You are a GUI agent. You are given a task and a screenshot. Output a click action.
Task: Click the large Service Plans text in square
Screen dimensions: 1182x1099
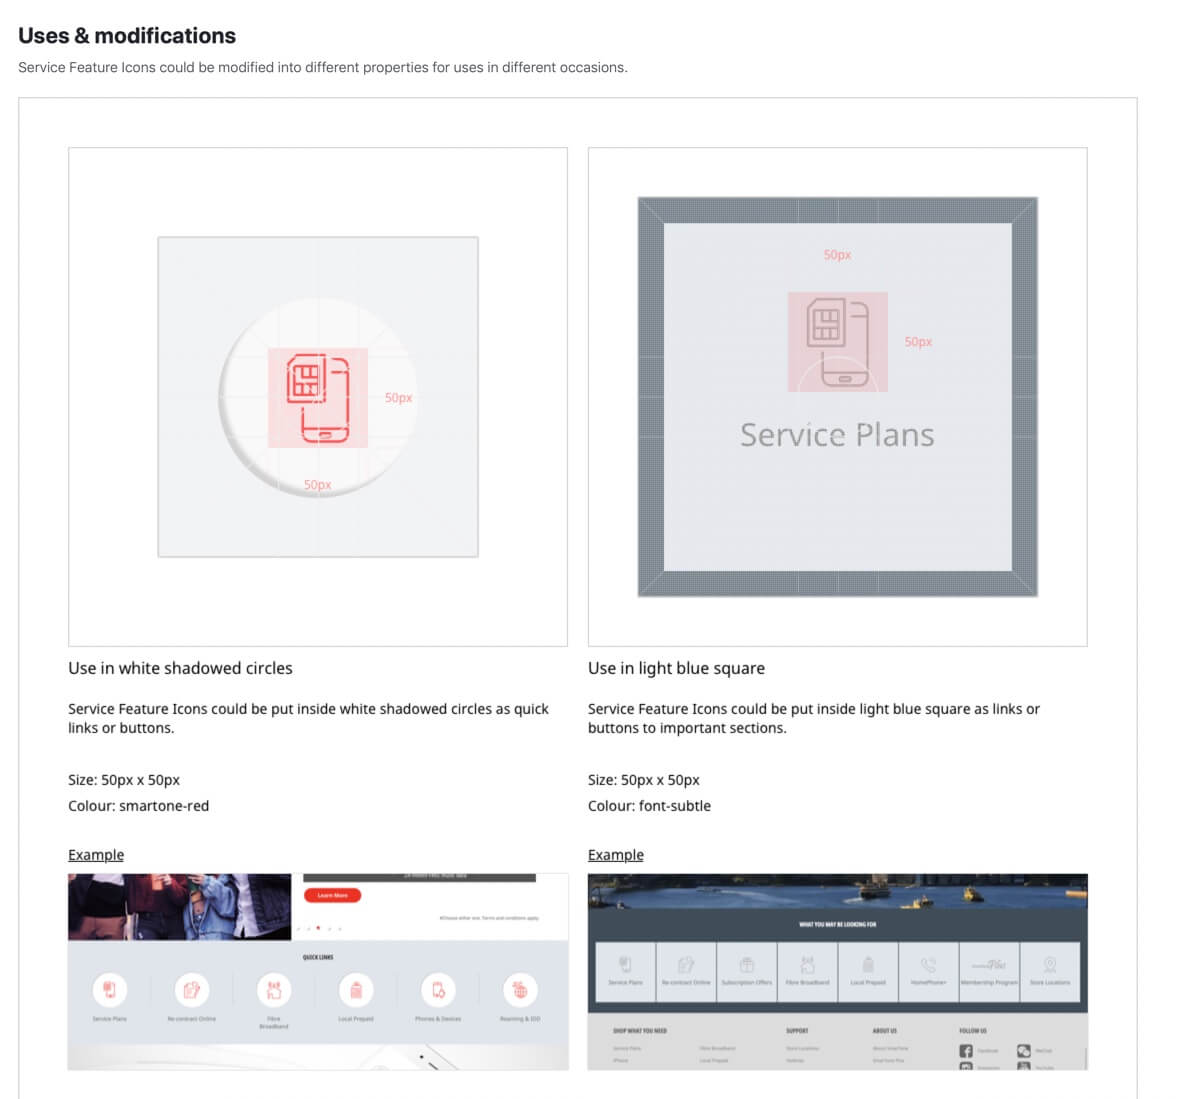point(837,435)
